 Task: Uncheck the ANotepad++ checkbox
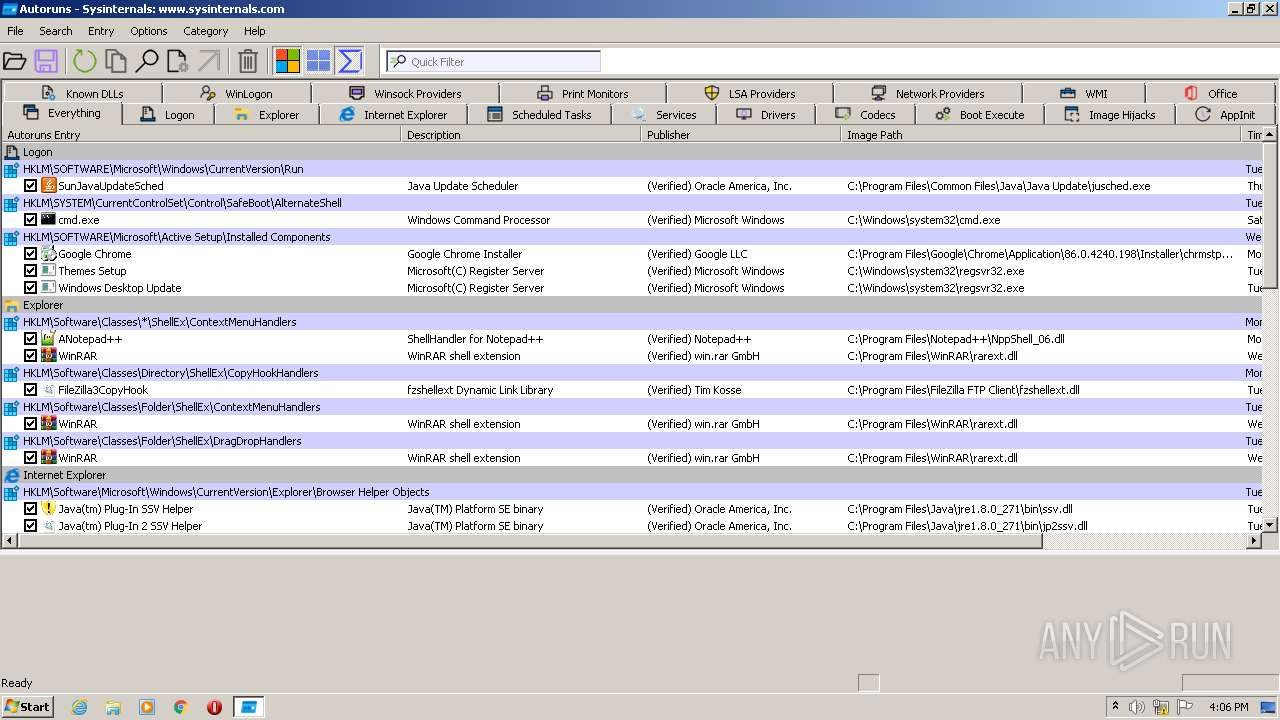[x=31, y=339]
